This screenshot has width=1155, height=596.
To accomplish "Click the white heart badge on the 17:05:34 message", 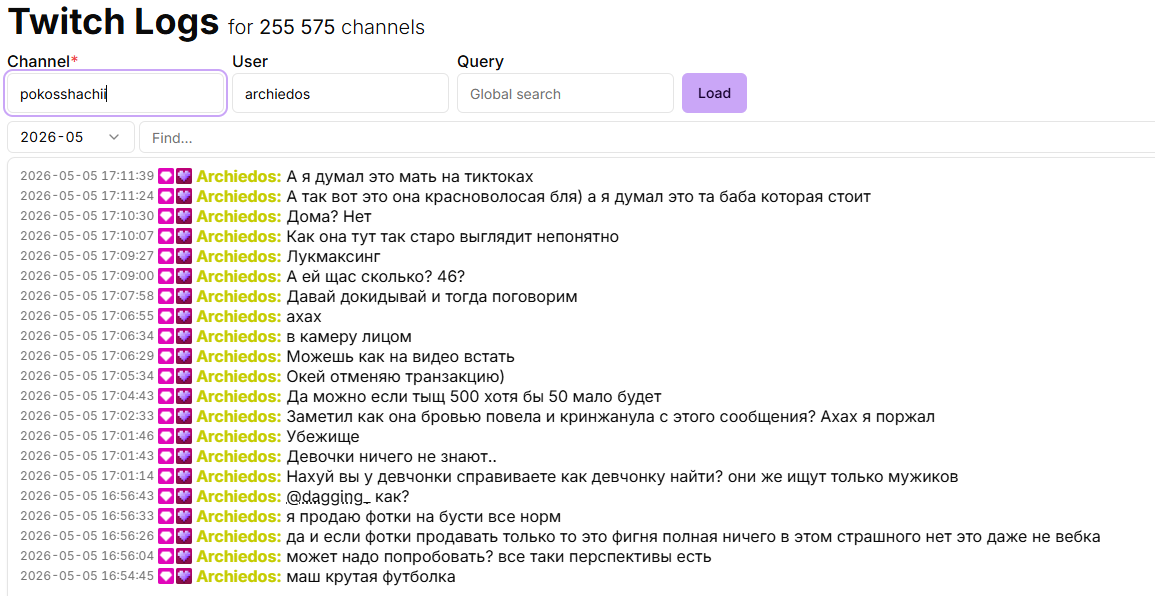I will 166,376.
